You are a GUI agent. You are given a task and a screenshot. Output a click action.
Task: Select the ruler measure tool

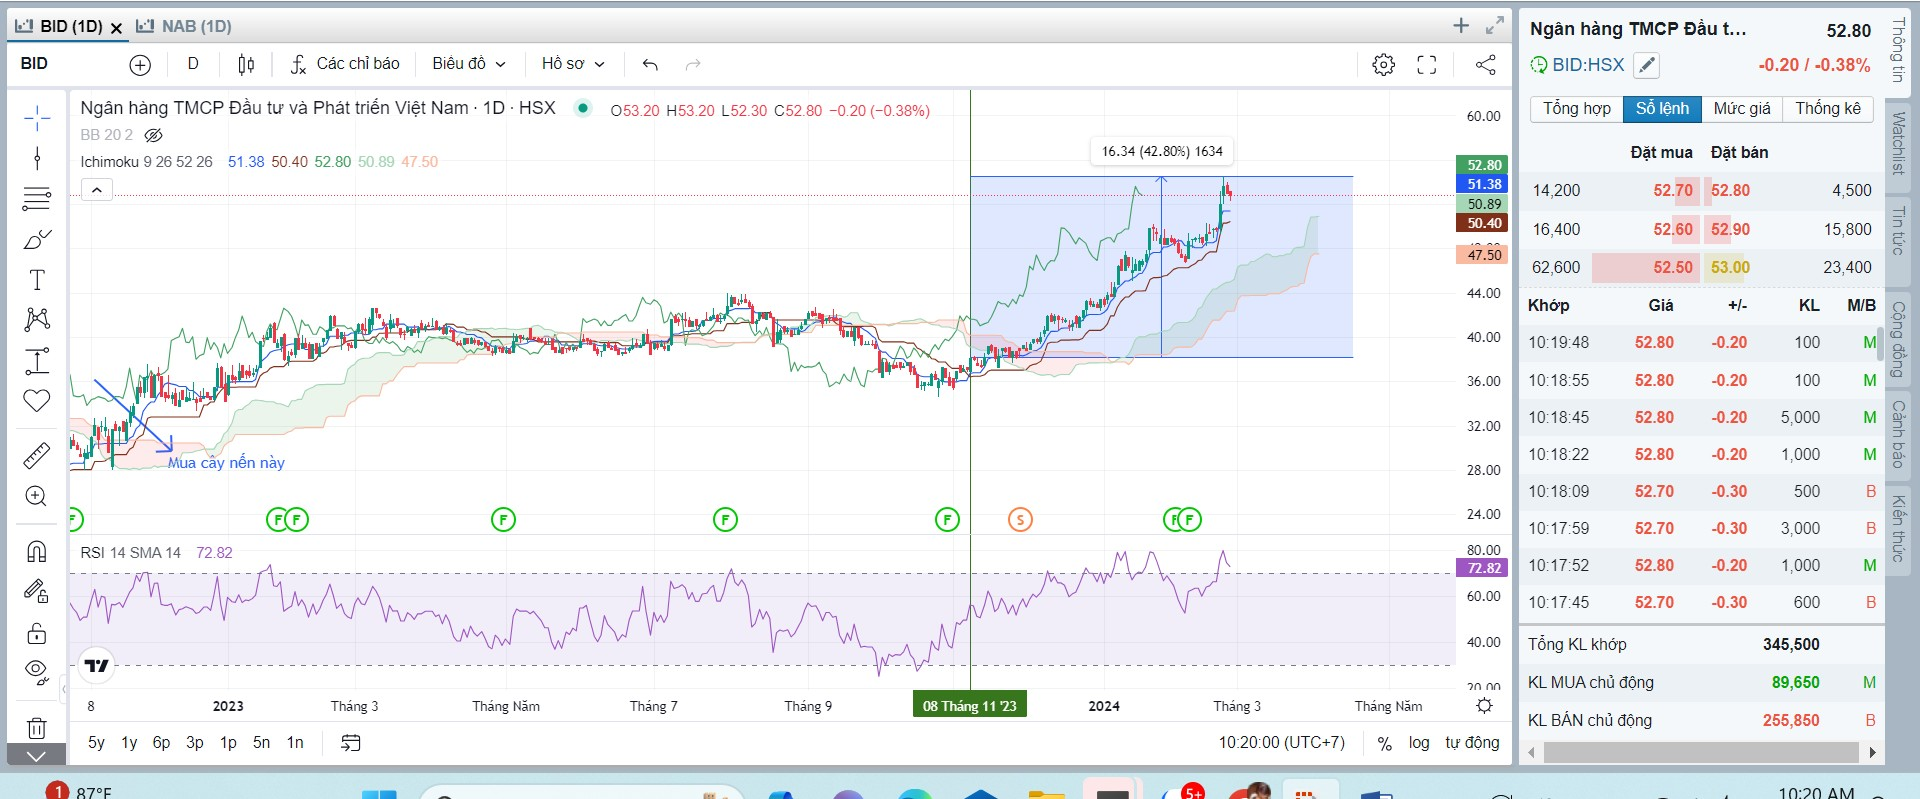click(x=37, y=456)
